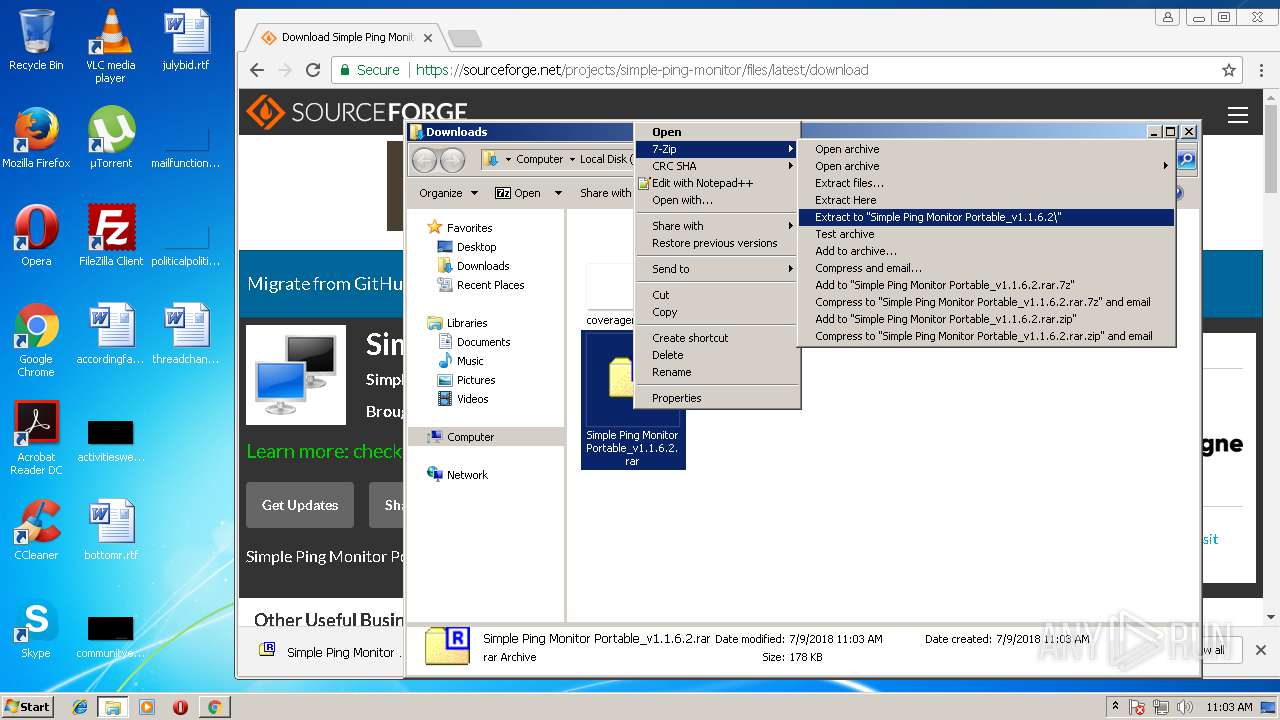Extract to Simple Ping Monitor Portable_v1.1.6.2 folder
This screenshot has height=720, width=1280.
tap(986, 217)
